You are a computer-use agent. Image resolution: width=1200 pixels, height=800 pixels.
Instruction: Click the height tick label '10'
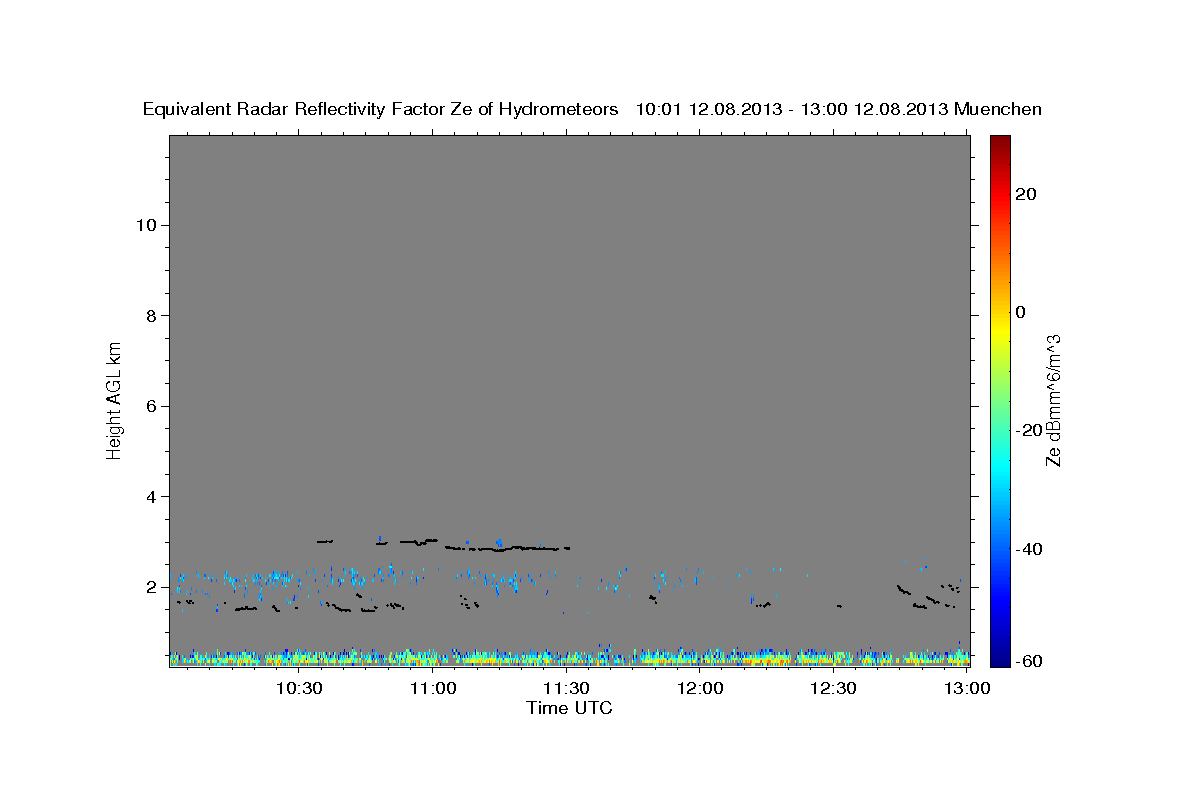pos(146,225)
